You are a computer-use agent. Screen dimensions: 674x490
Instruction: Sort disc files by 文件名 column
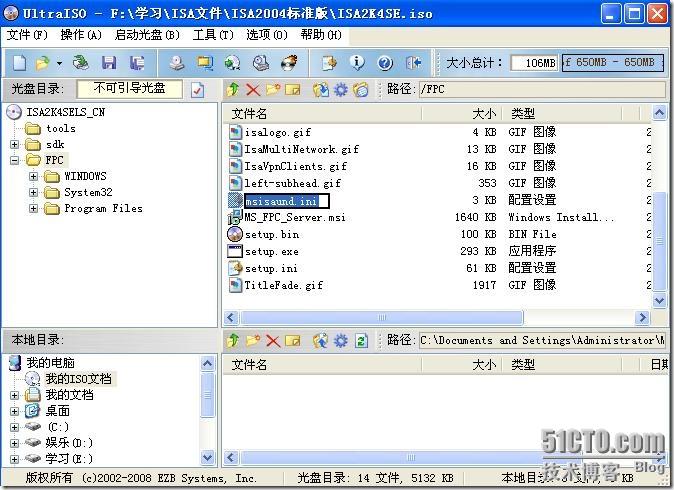click(x=322, y=114)
